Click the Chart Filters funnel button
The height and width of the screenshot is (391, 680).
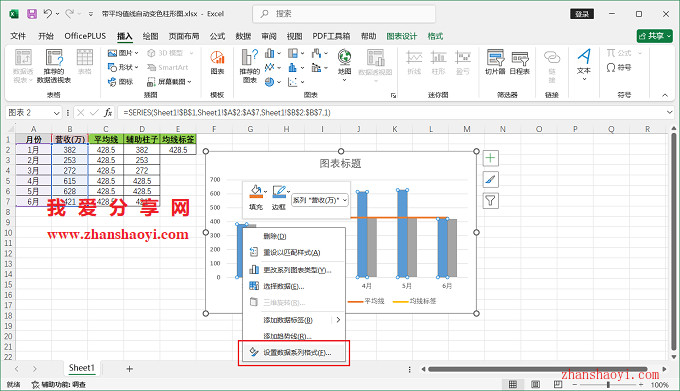(x=490, y=200)
